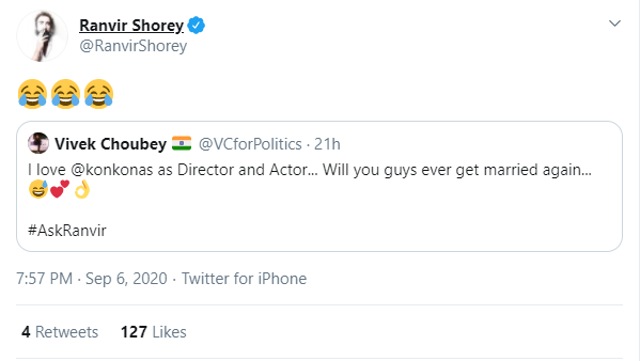Click Ranvir Shorey's profile picture

tap(42, 36)
